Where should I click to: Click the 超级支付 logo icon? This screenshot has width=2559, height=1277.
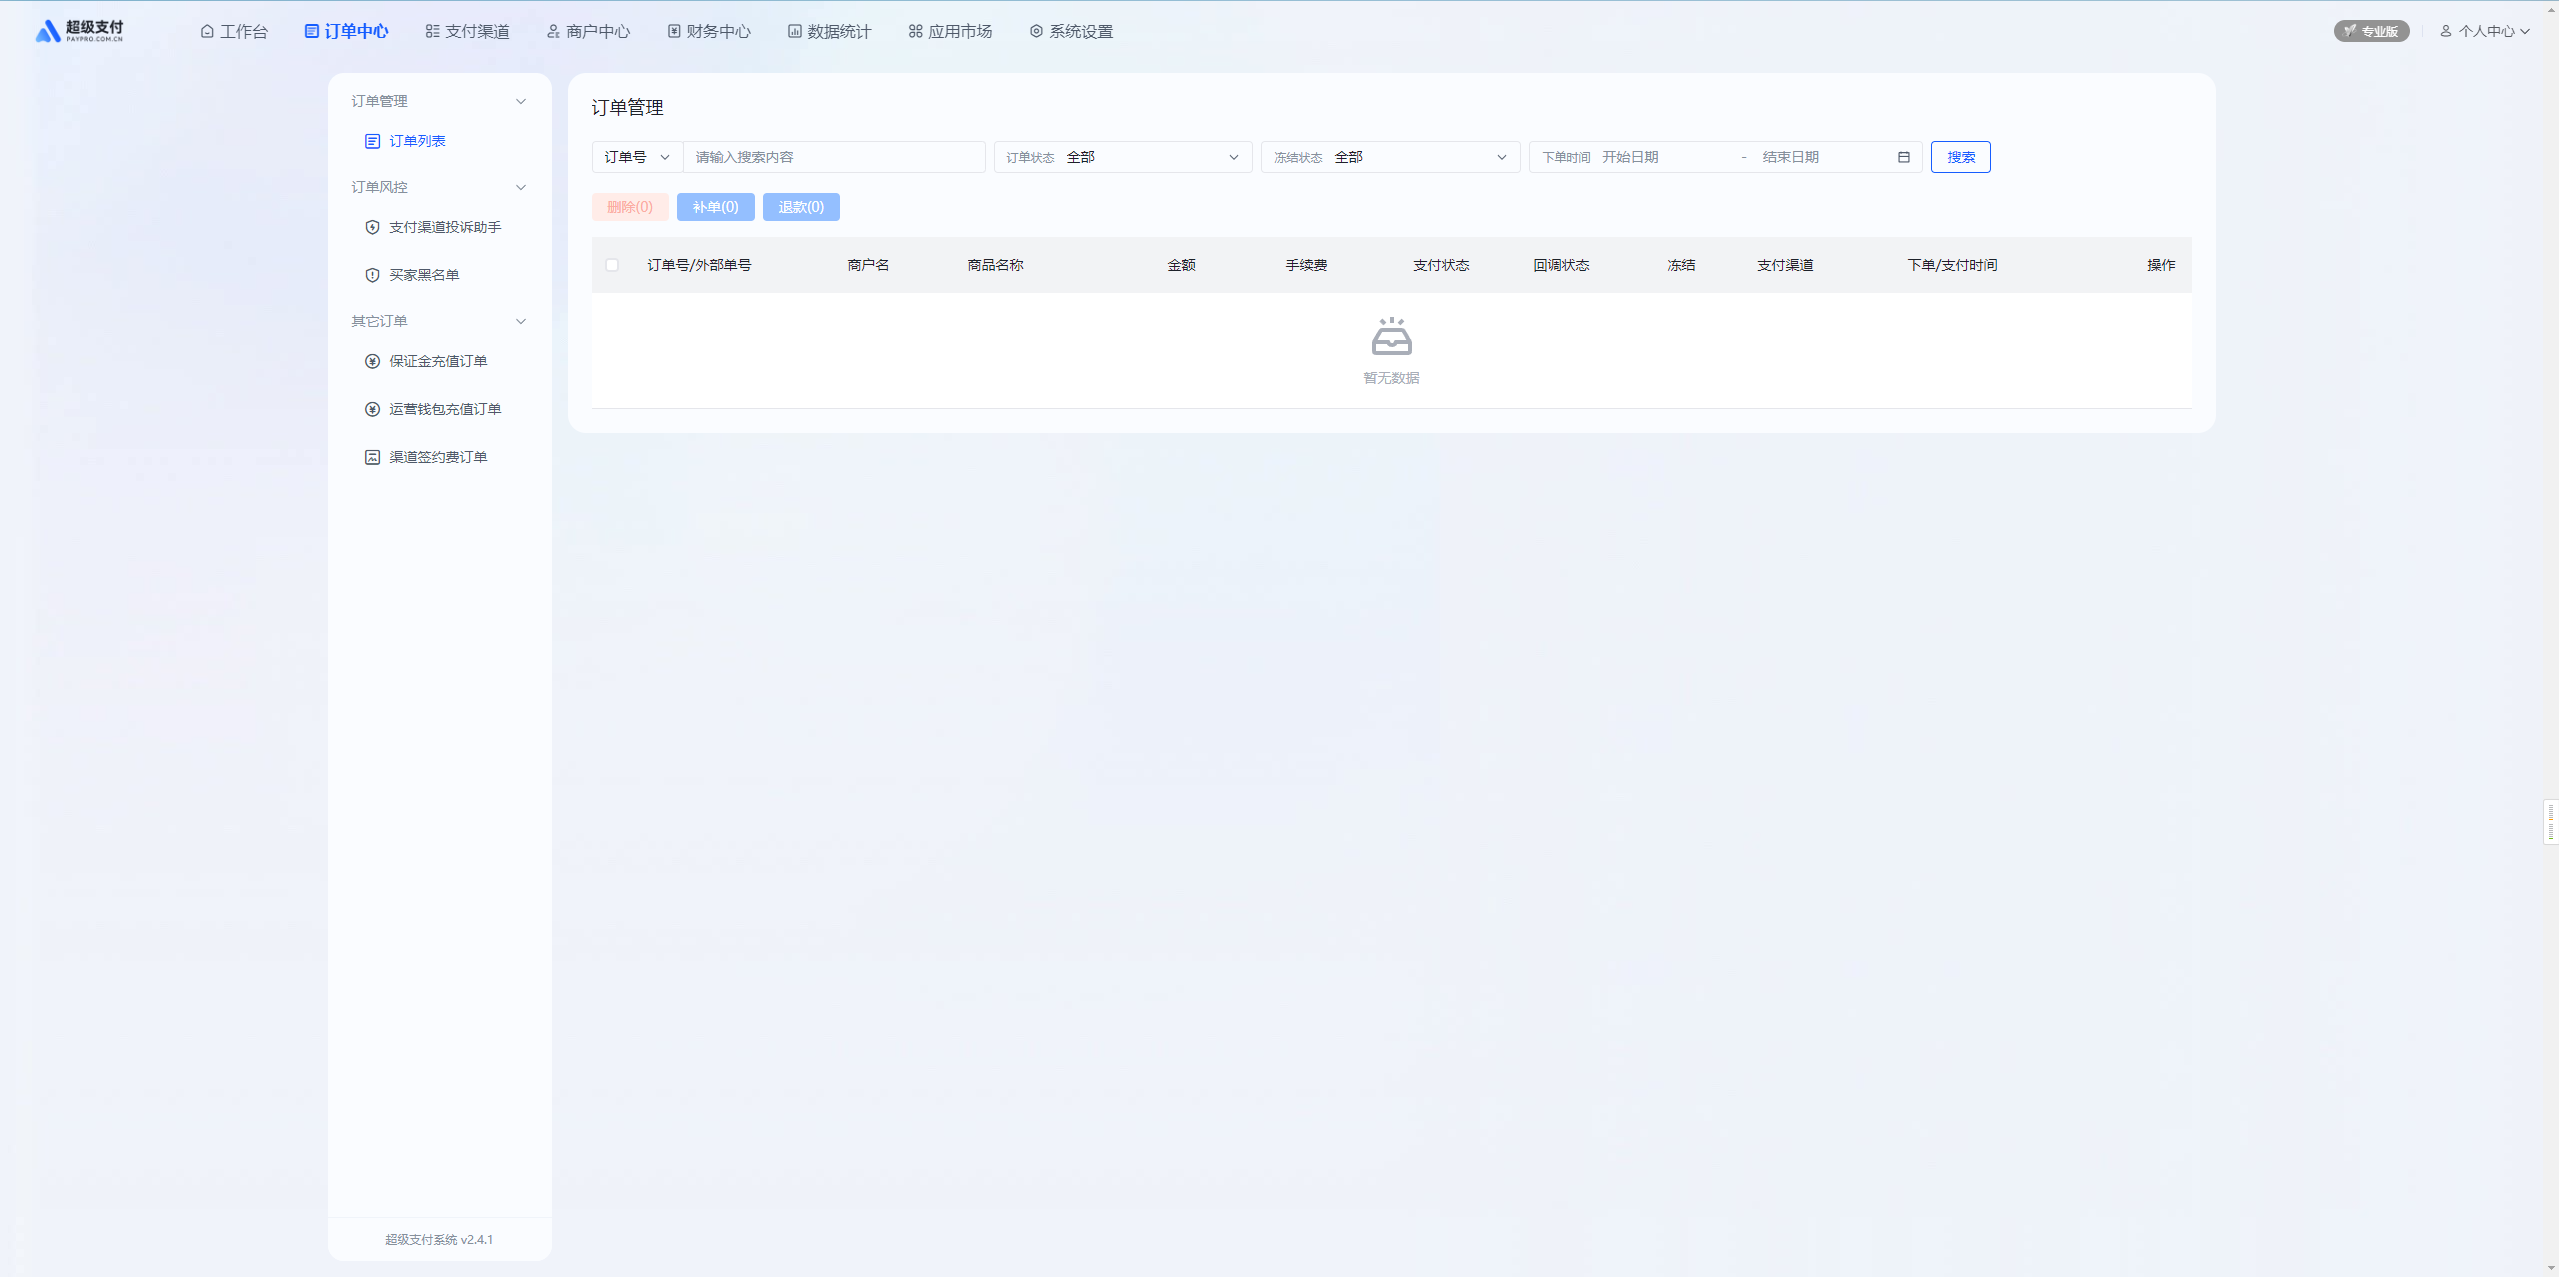pyautogui.click(x=47, y=32)
